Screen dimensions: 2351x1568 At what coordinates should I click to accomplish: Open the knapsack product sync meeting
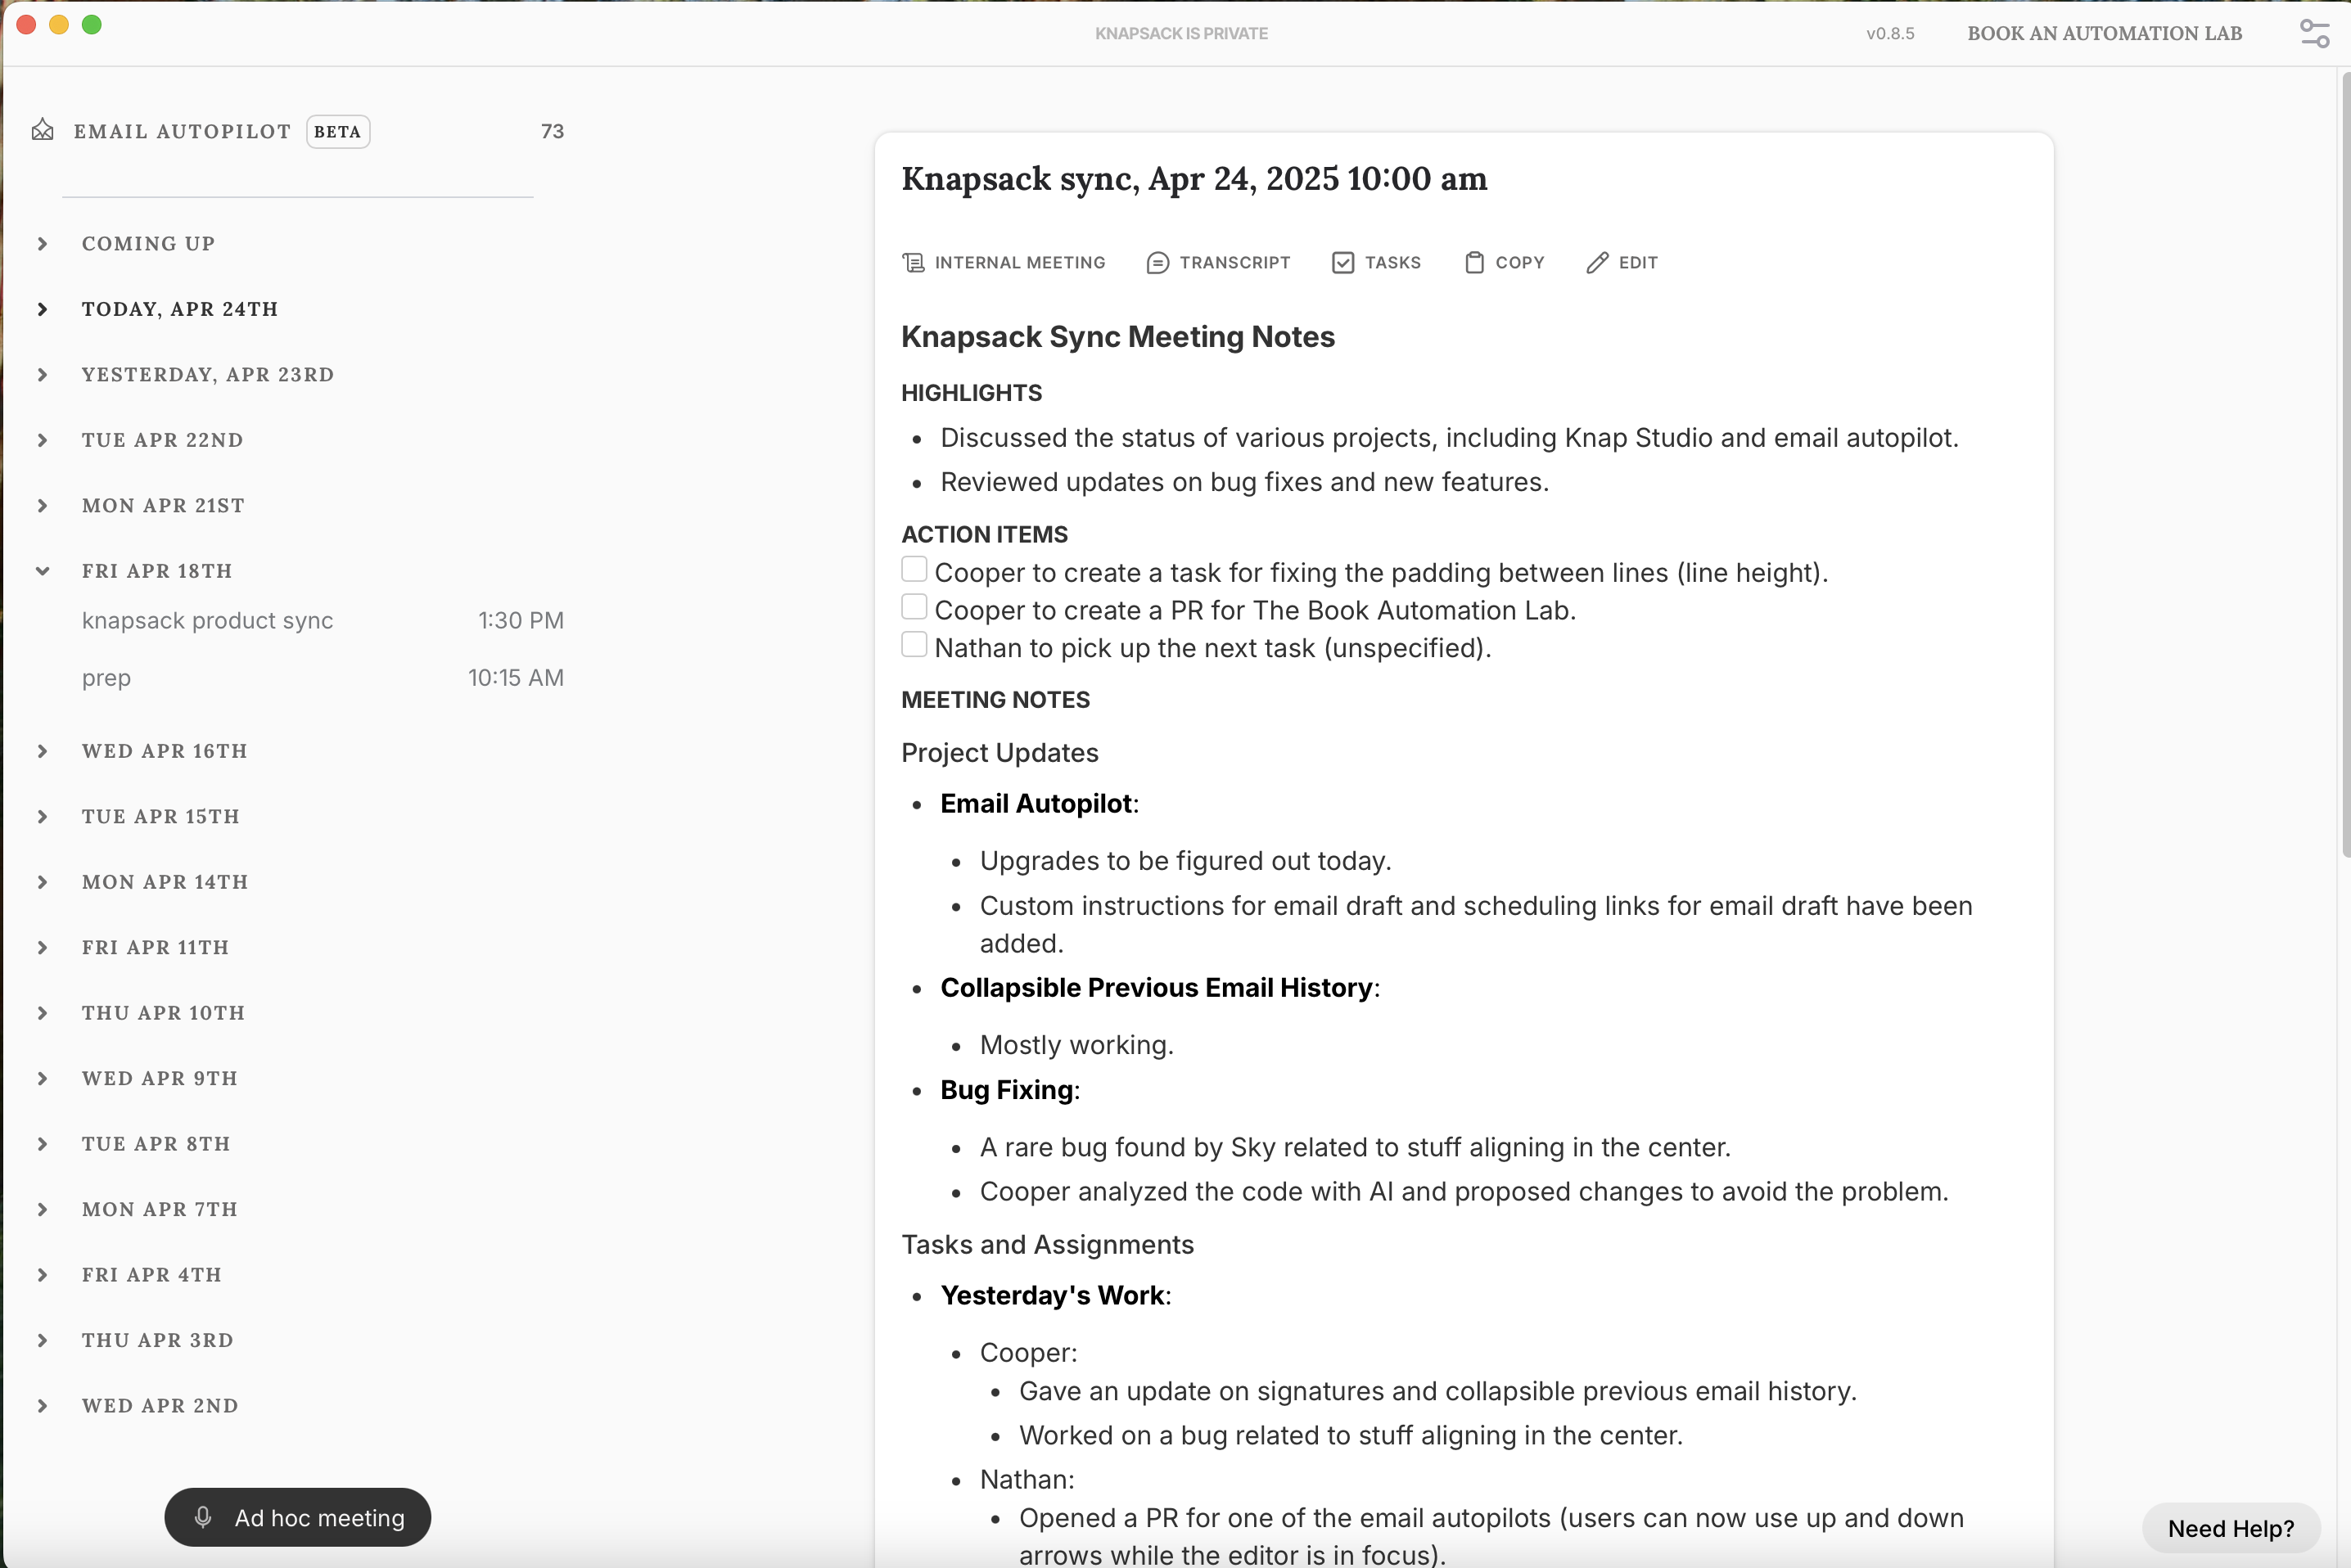point(208,621)
